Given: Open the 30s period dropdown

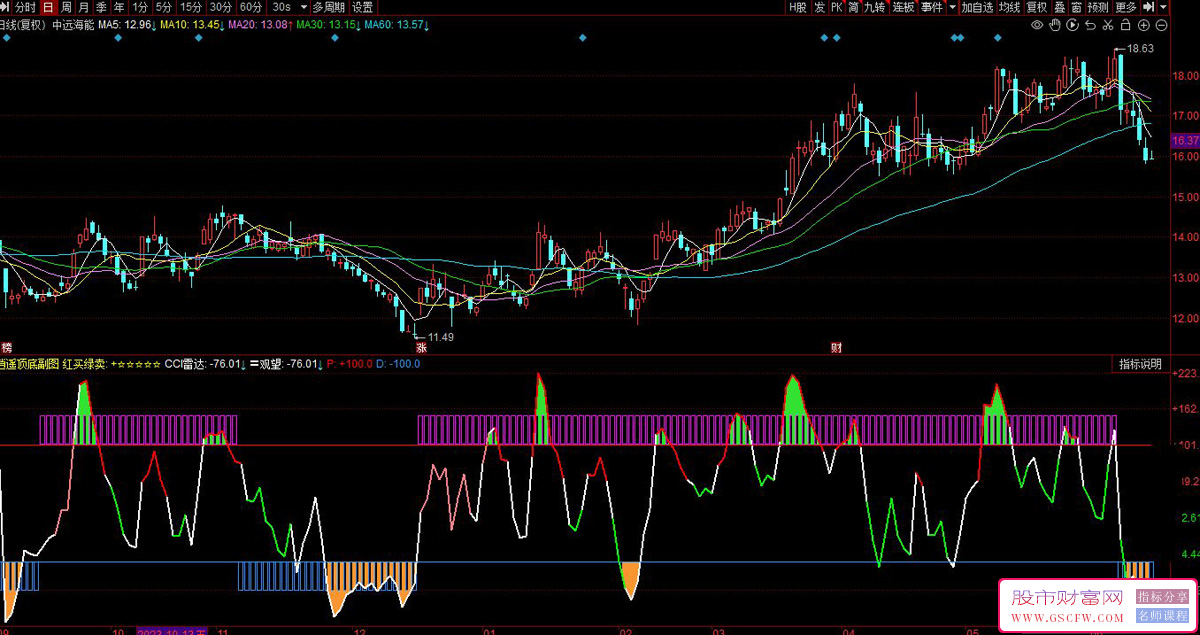Looking at the screenshot, I should [303, 7].
